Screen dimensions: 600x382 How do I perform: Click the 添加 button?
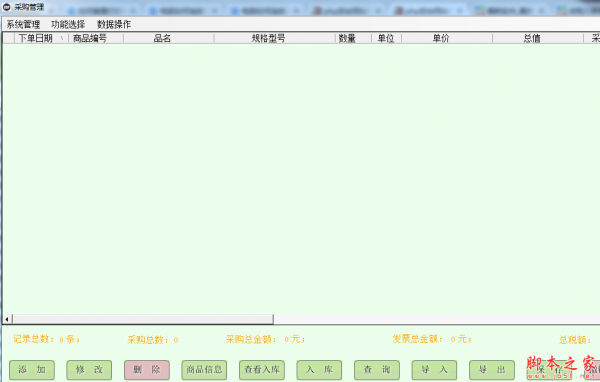point(32,370)
